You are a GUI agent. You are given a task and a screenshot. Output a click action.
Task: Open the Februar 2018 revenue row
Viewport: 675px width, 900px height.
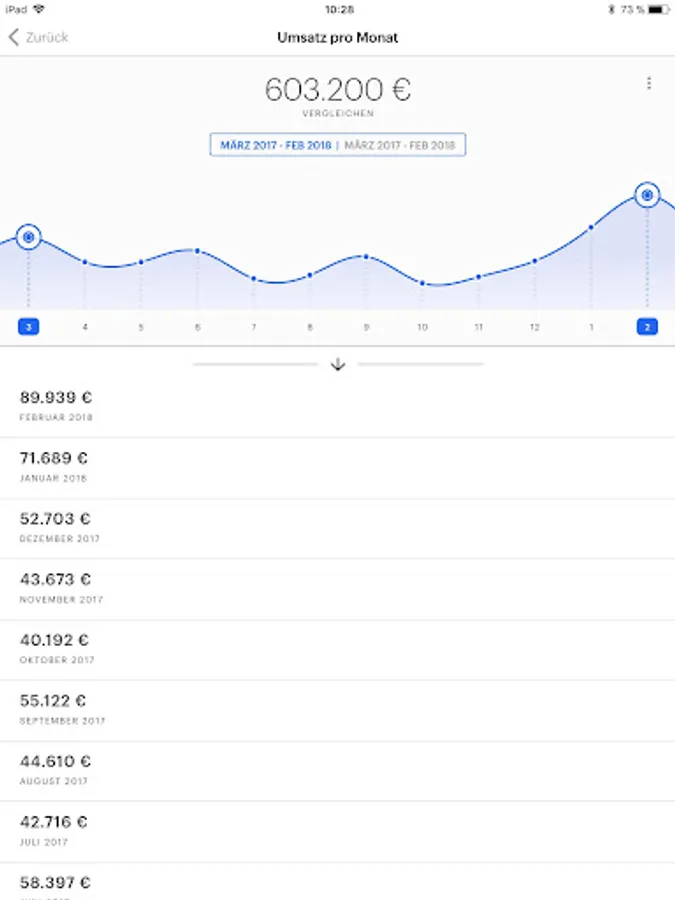337,406
